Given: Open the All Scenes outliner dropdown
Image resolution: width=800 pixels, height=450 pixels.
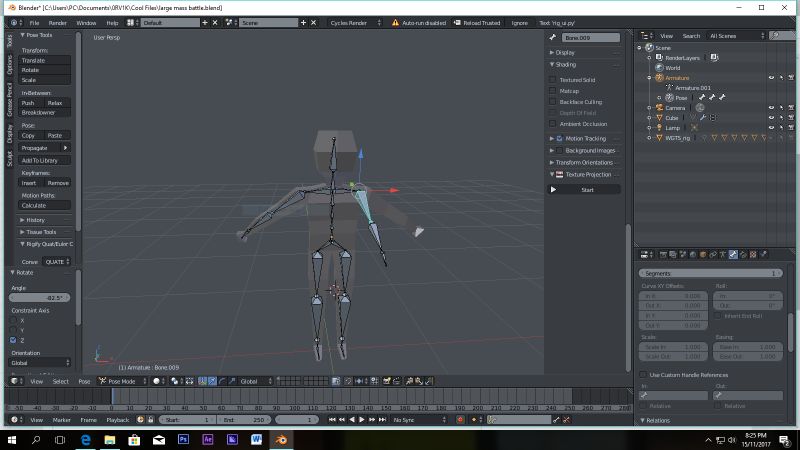Looking at the screenshot, I should pyautogui.click(x=736, y=36).
